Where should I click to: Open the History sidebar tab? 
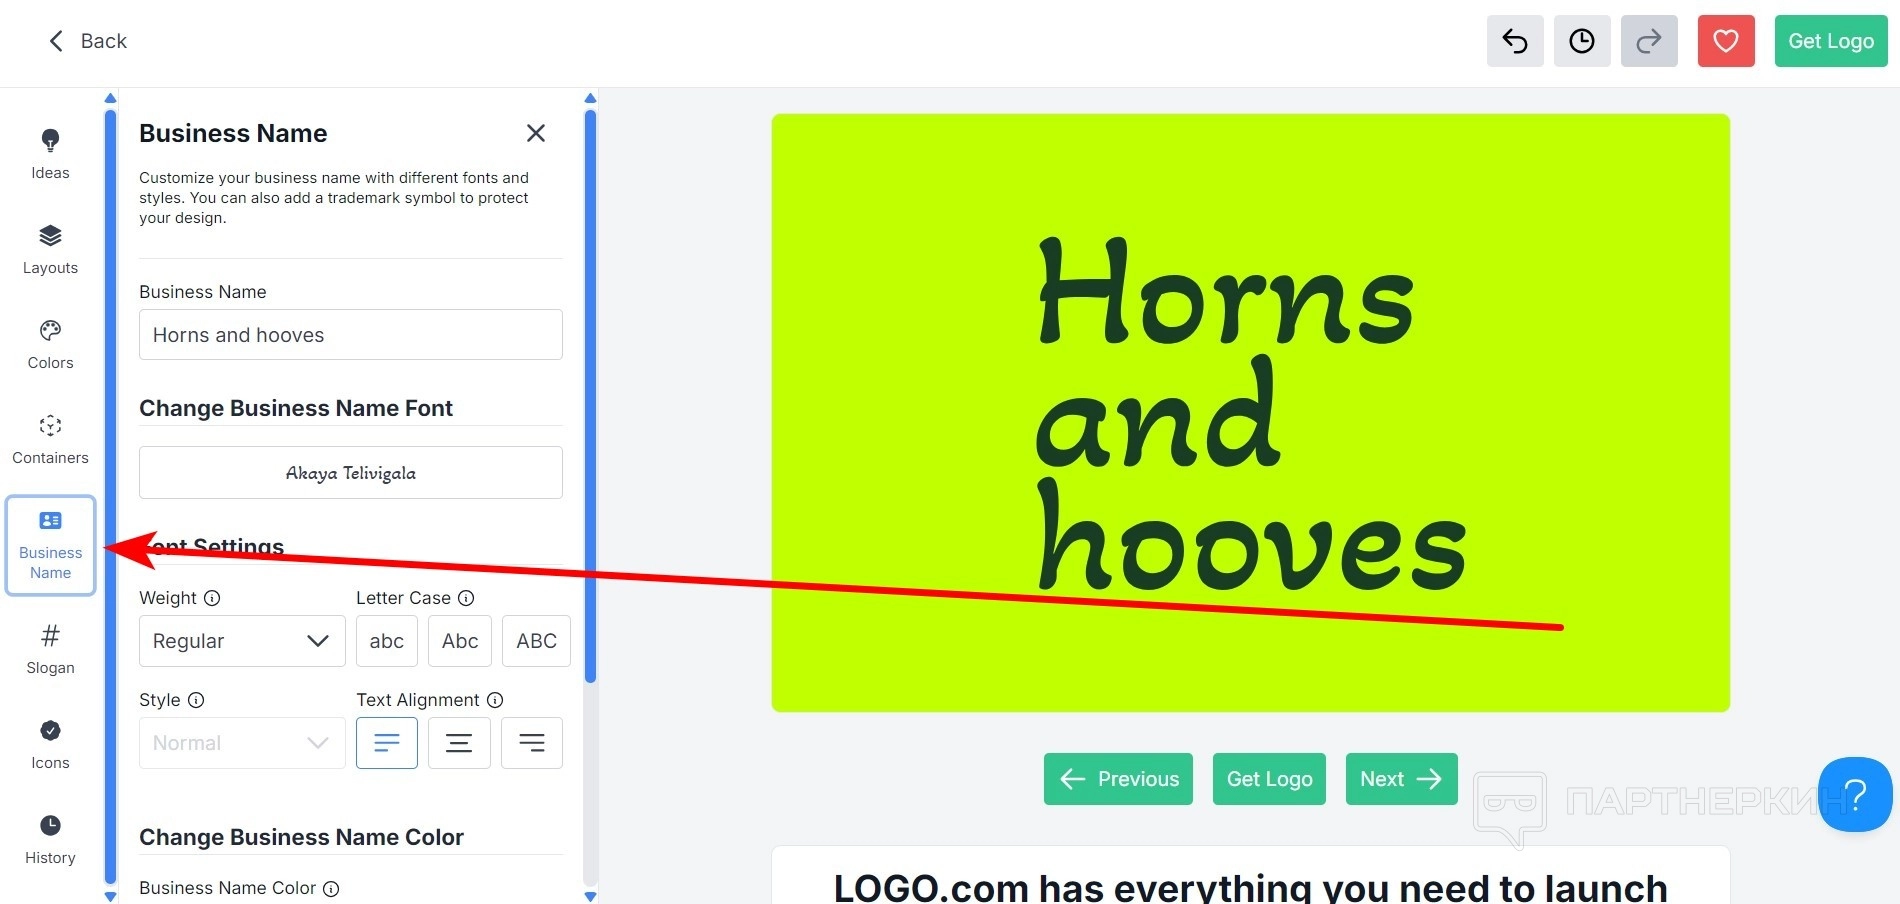50,839
